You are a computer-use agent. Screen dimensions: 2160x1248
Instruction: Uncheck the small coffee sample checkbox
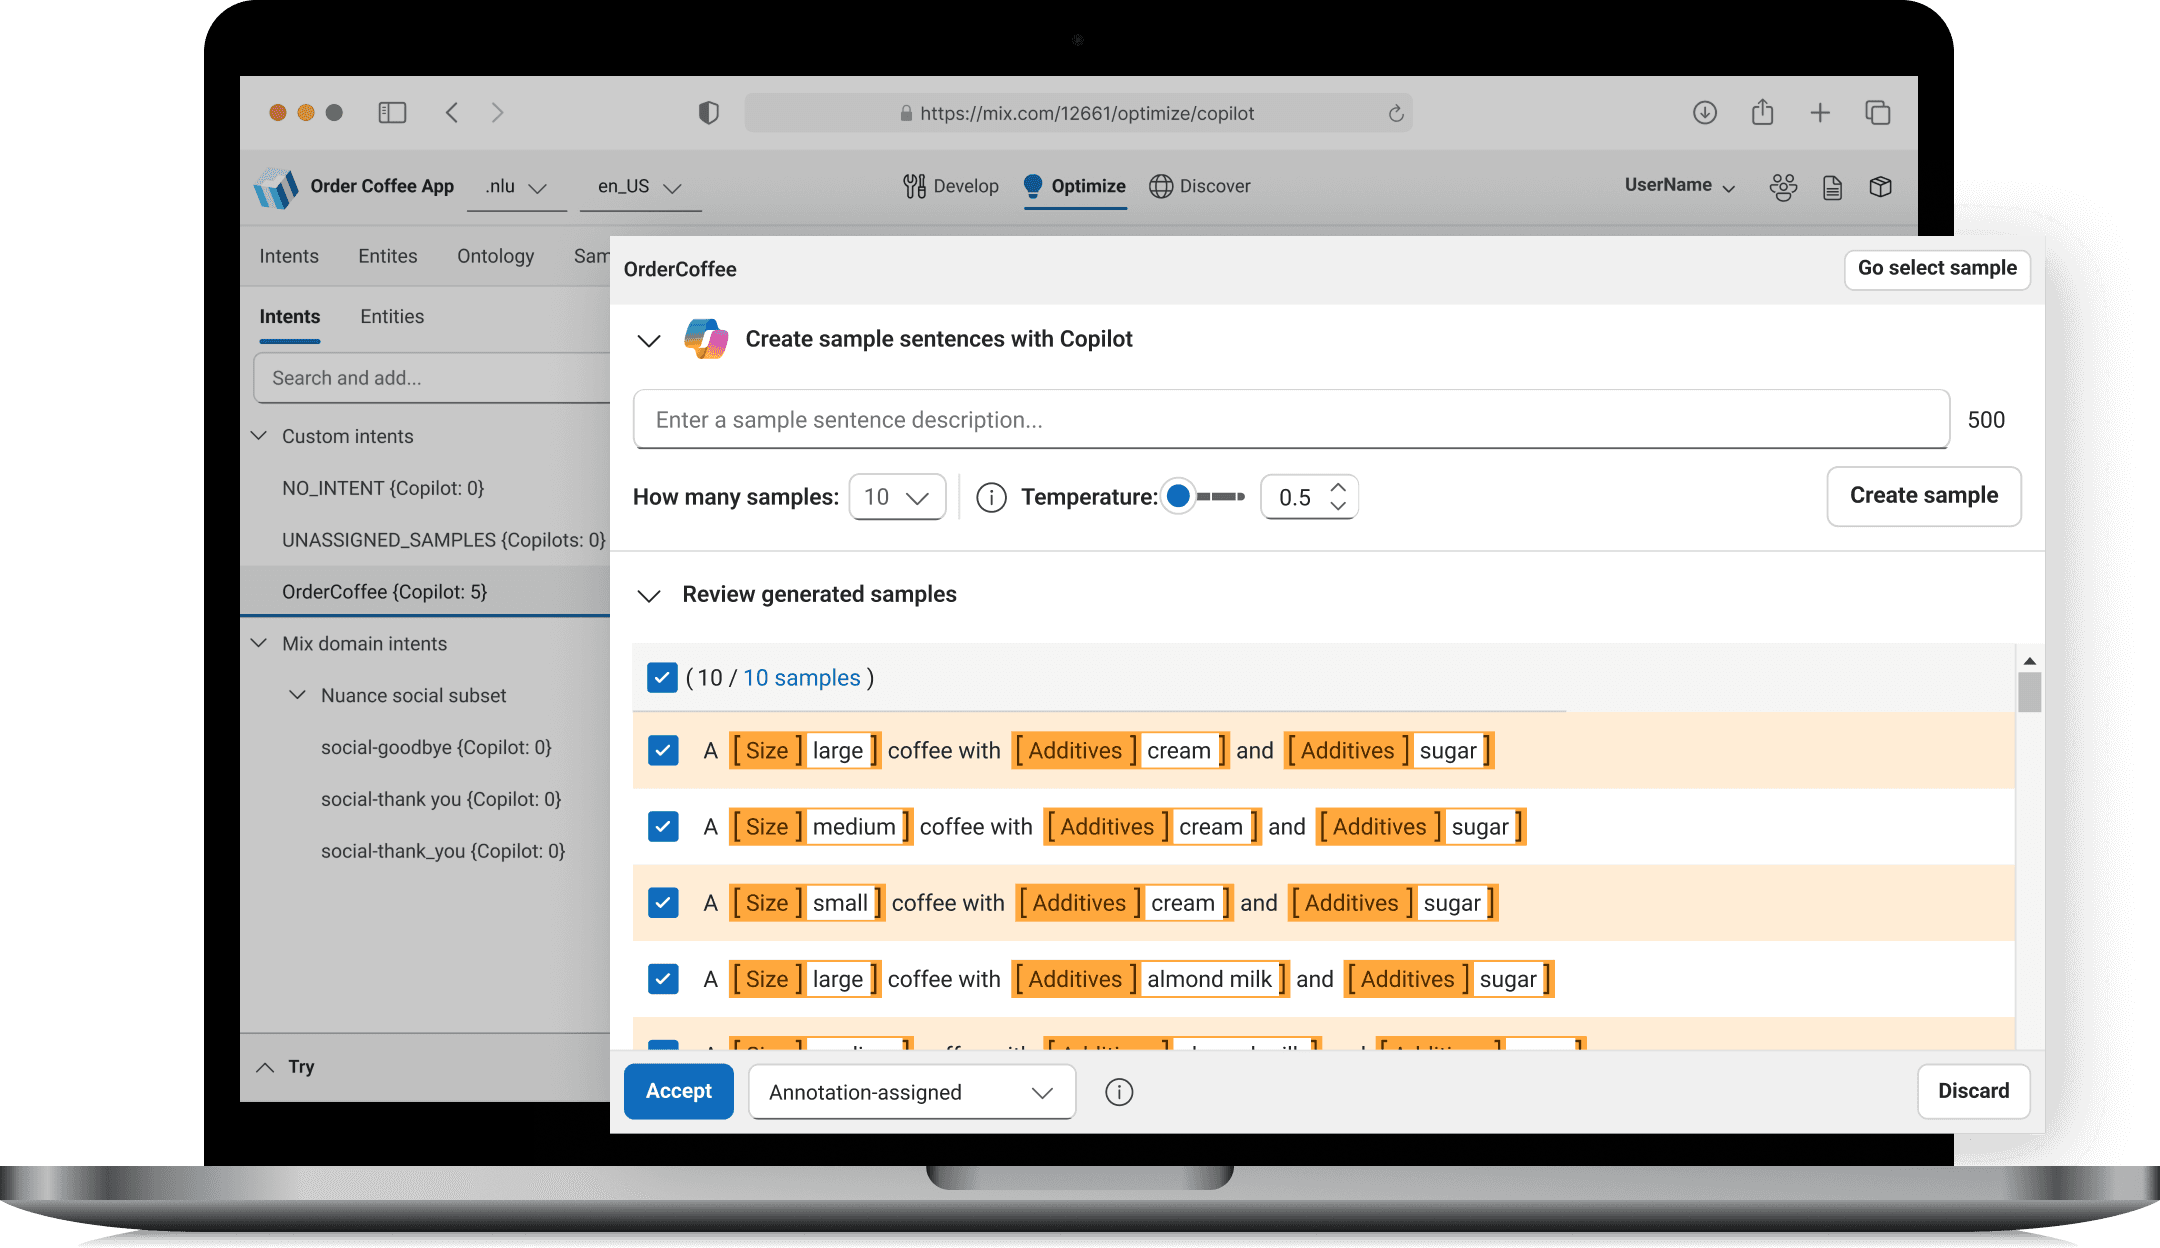(x=663, y=903)
